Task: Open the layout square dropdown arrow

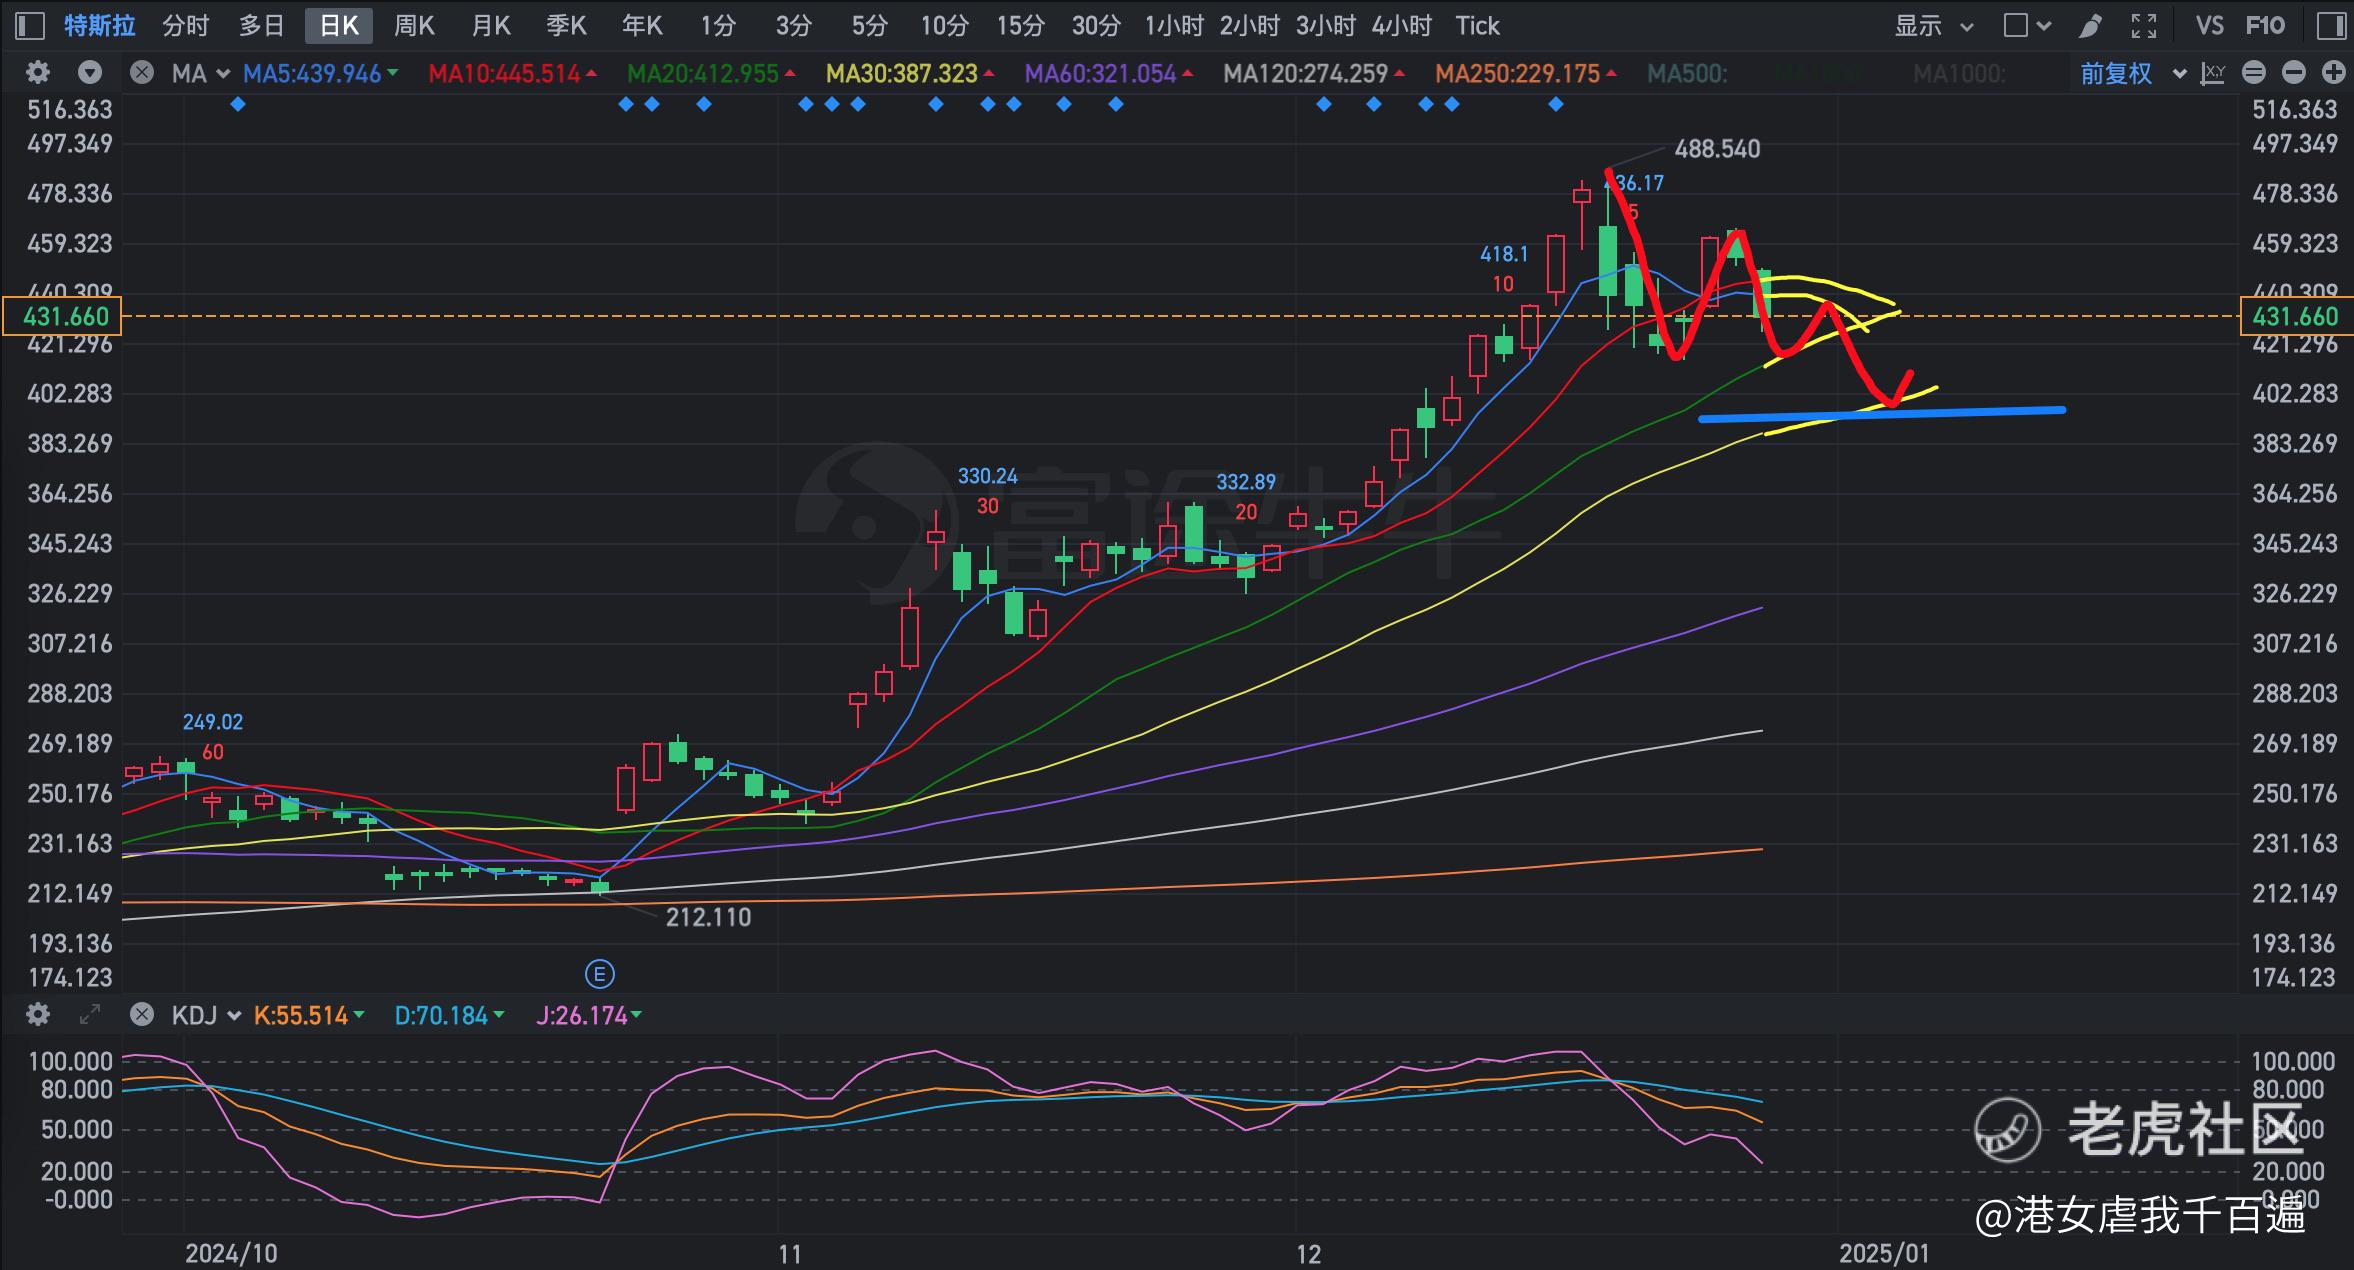Action: pyautogui.click(x=2043, y=26)
